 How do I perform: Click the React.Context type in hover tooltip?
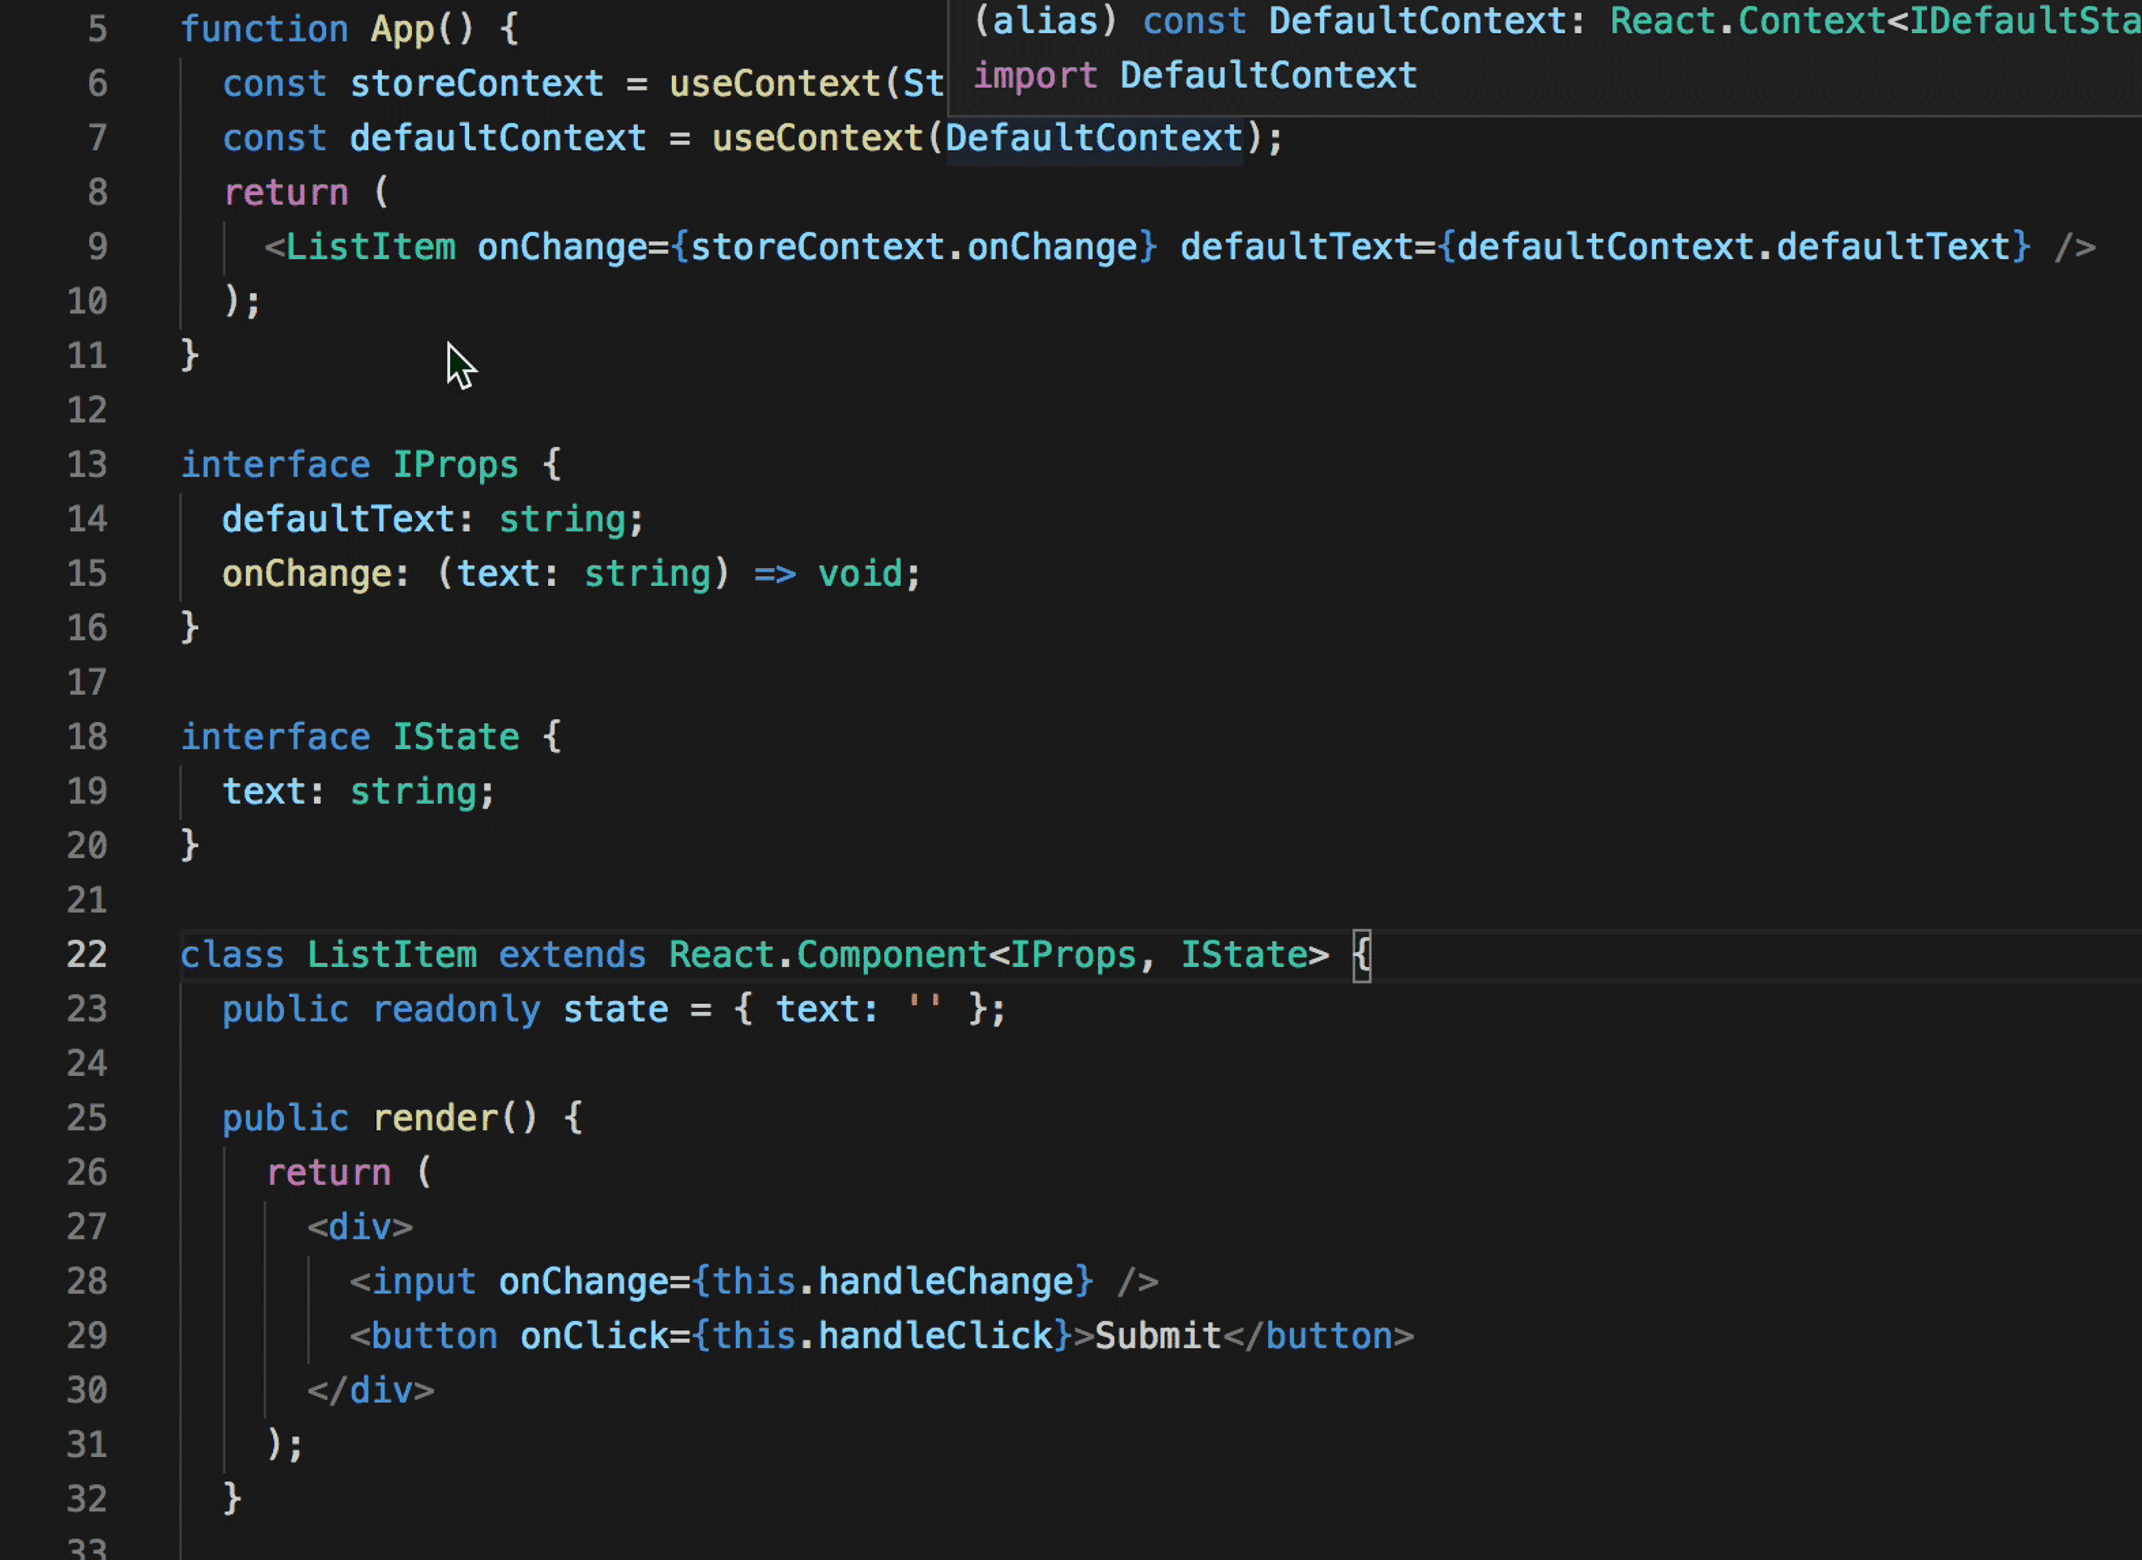[x=1747, y=22]
